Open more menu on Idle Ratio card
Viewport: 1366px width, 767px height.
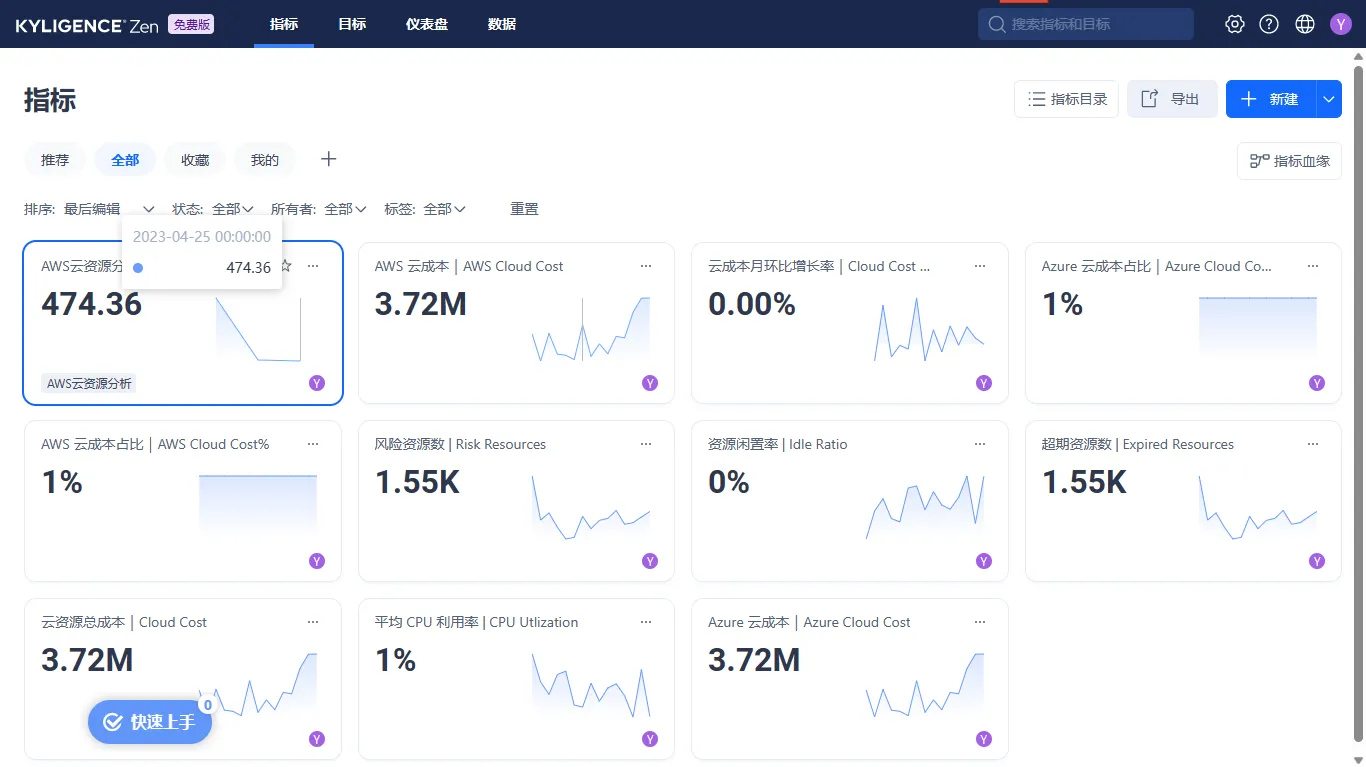pos(980,444)
